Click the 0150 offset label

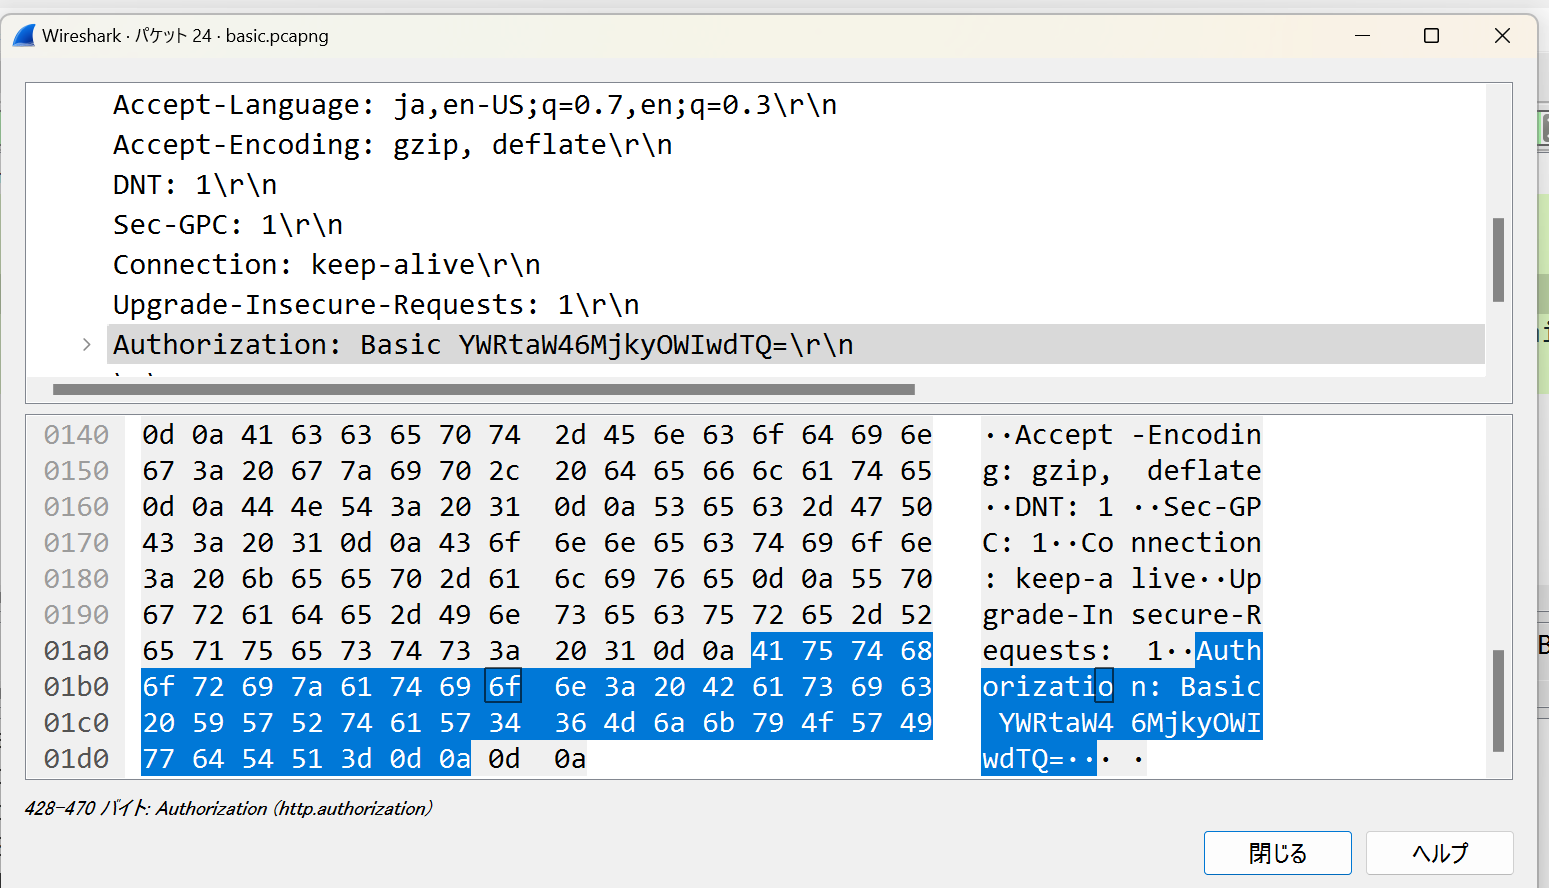click(76, 471)
